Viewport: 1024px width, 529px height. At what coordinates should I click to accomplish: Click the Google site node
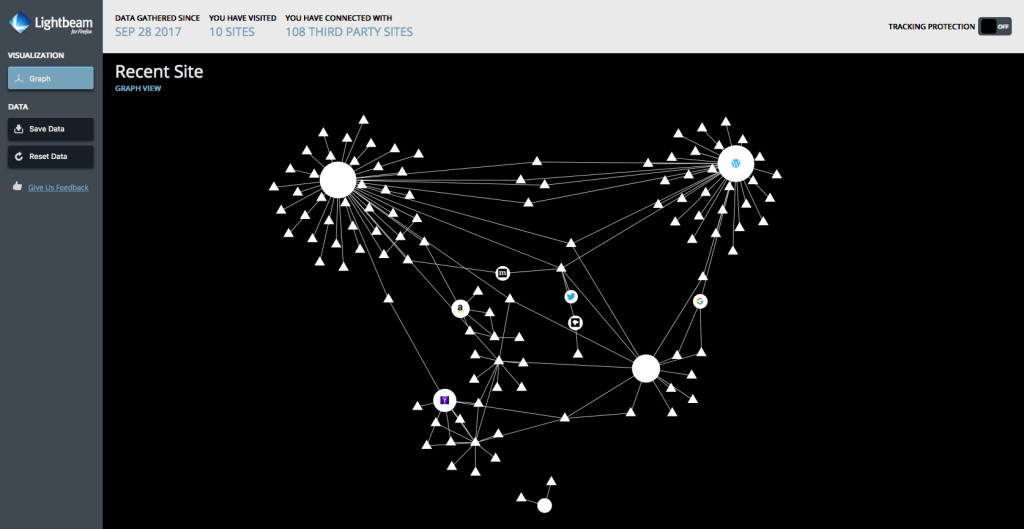(700, 301)
